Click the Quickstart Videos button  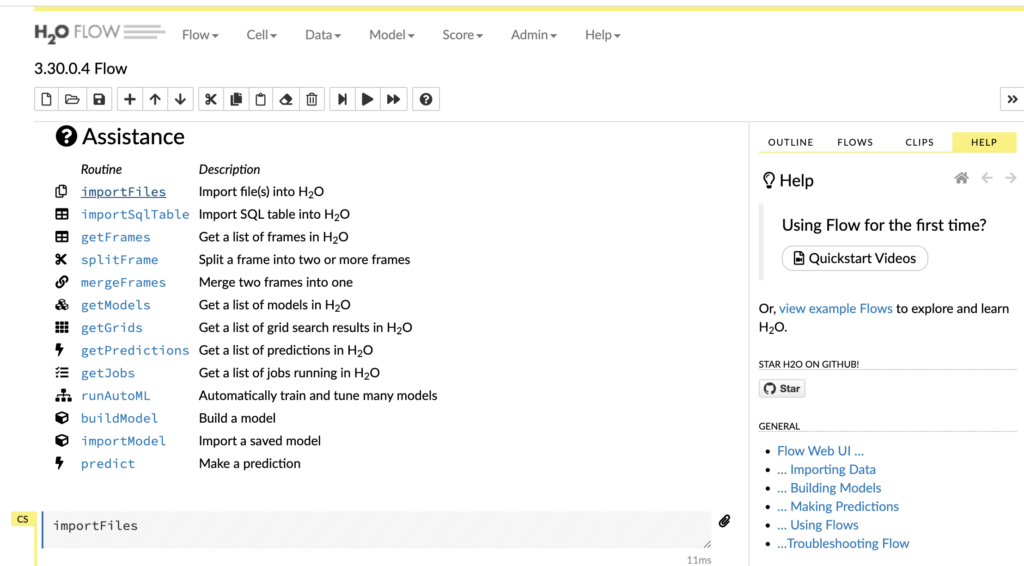click(855, 258)
